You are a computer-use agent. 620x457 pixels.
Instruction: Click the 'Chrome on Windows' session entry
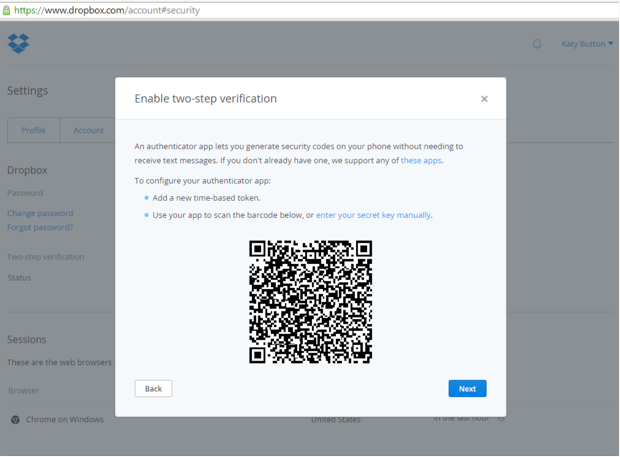[64, 419]
